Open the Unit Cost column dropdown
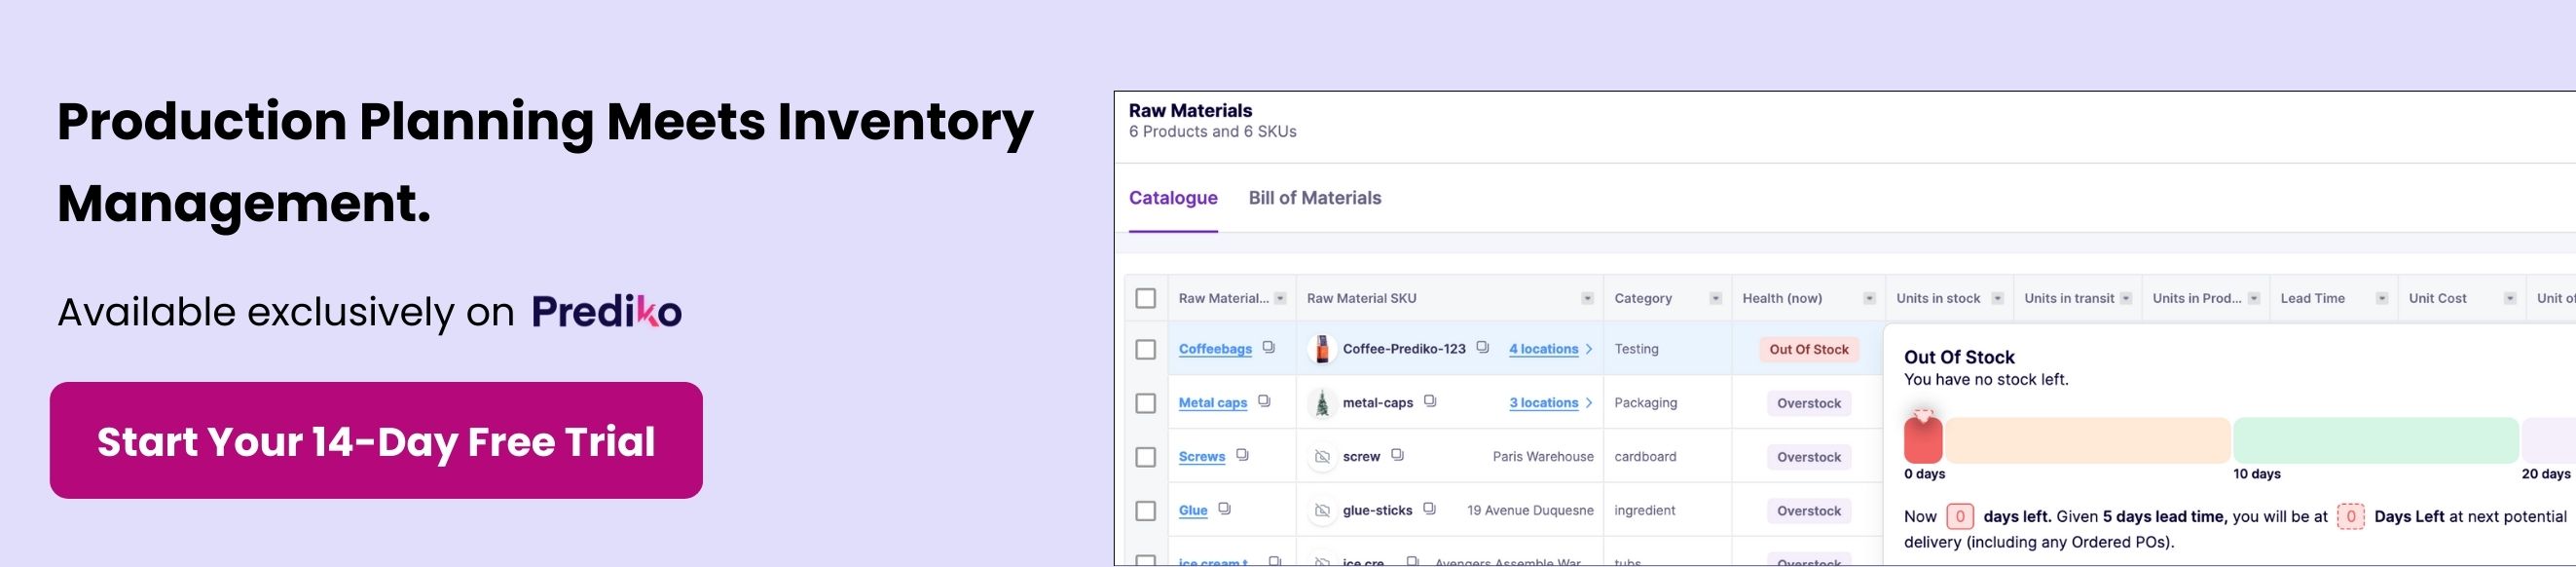 pos(2509,298)
